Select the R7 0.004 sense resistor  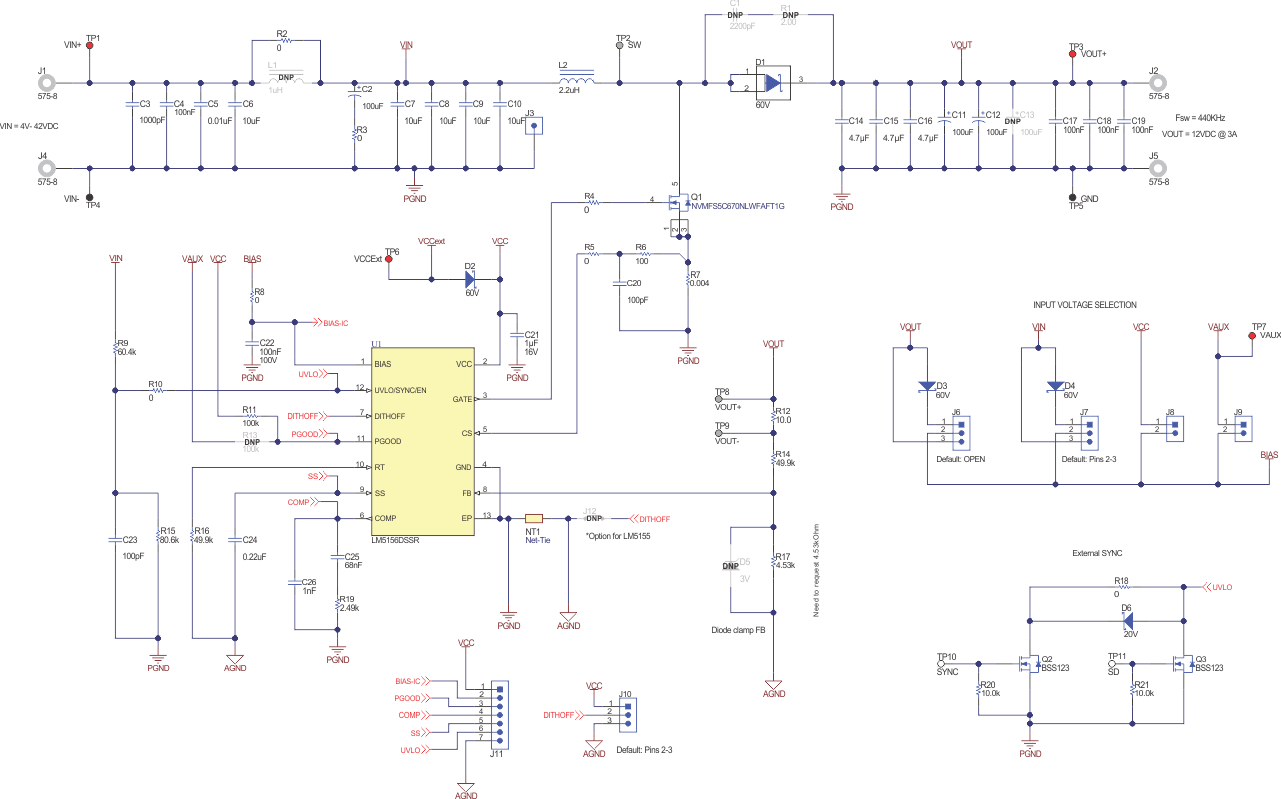tap(688, 280)
